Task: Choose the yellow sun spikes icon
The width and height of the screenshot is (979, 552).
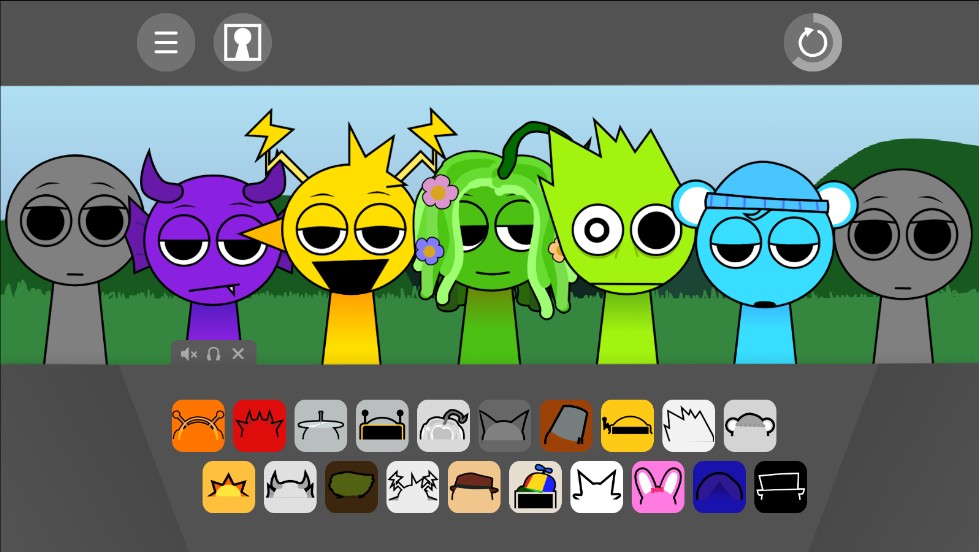Action: coord(229,487)
